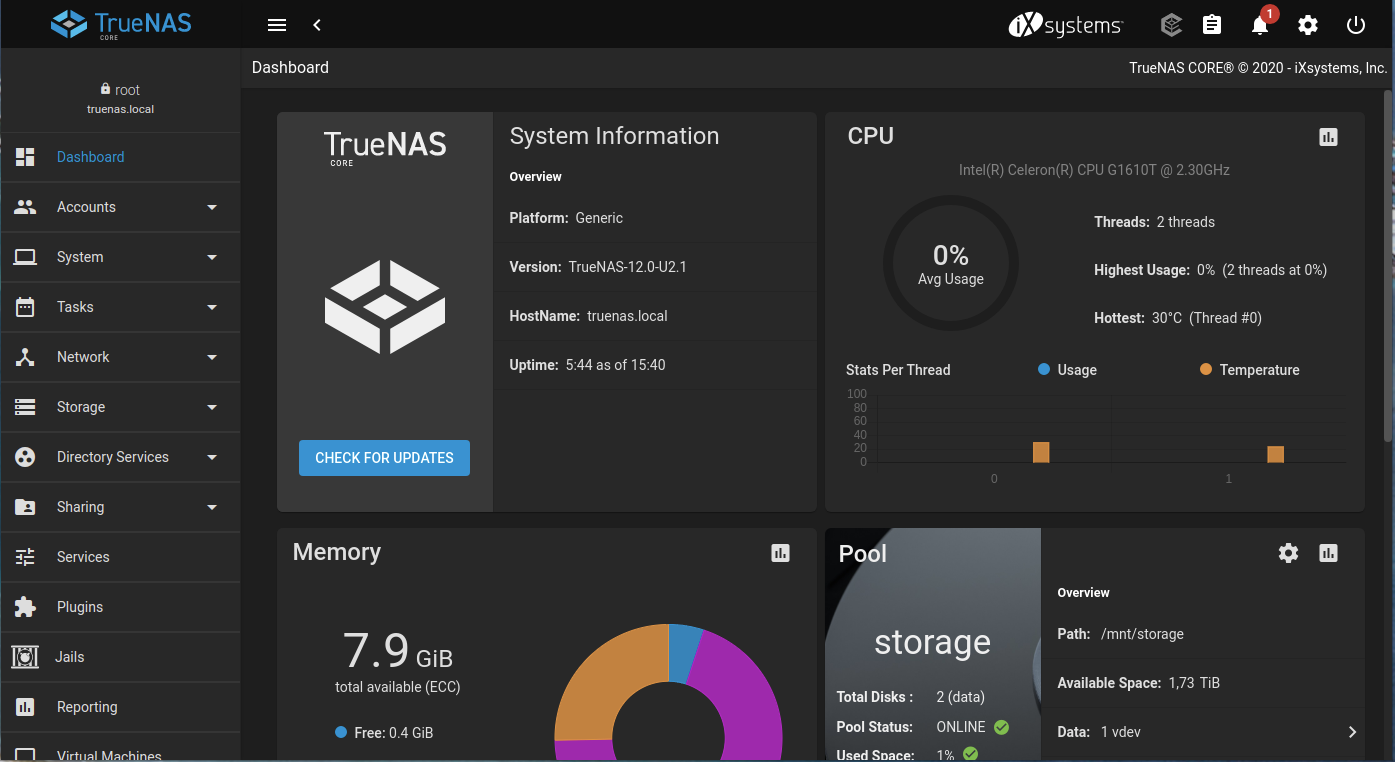The width and height of the screenshot is (1395, 762).
Task: Expand the Sharing sidebar section
Action: pyautogui.click(x=120, y=507)
